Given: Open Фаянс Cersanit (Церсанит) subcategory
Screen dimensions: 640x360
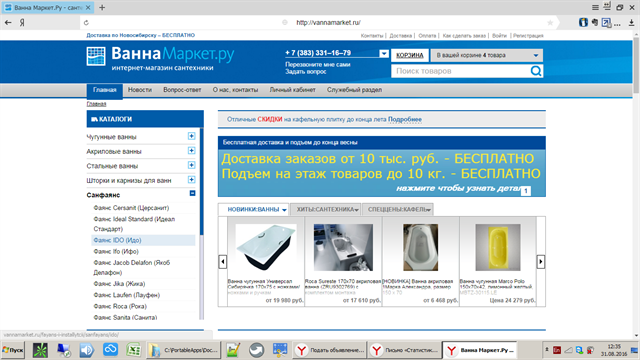Looking at the screenshot, I should coord(131,208).
